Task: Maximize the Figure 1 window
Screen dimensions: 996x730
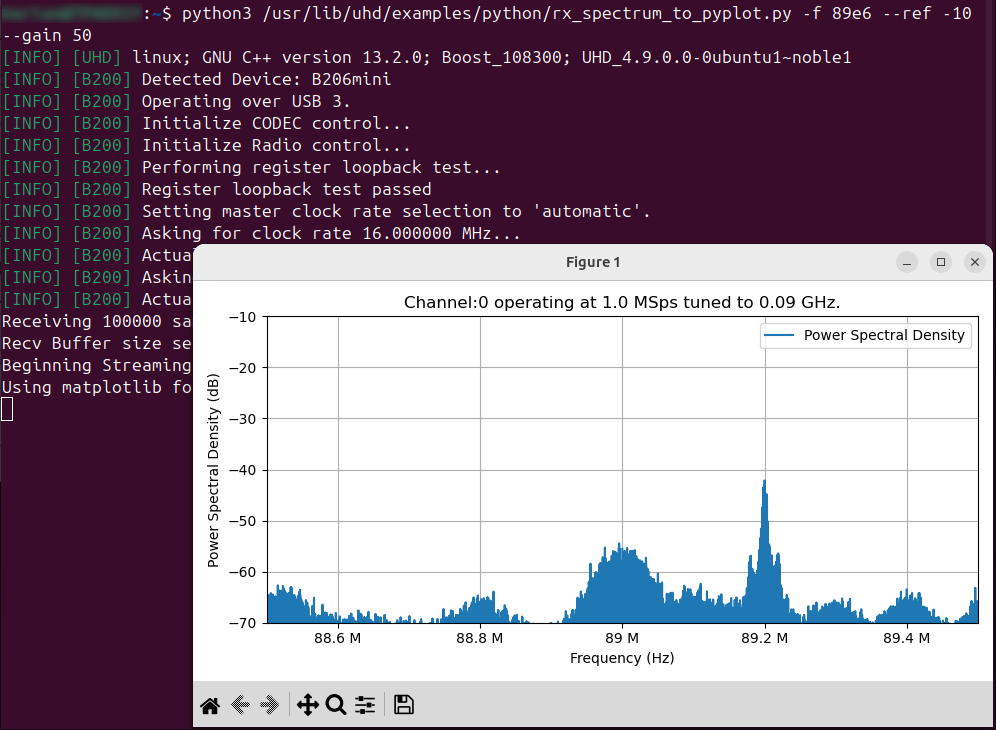Action: [x=941, y=262]
